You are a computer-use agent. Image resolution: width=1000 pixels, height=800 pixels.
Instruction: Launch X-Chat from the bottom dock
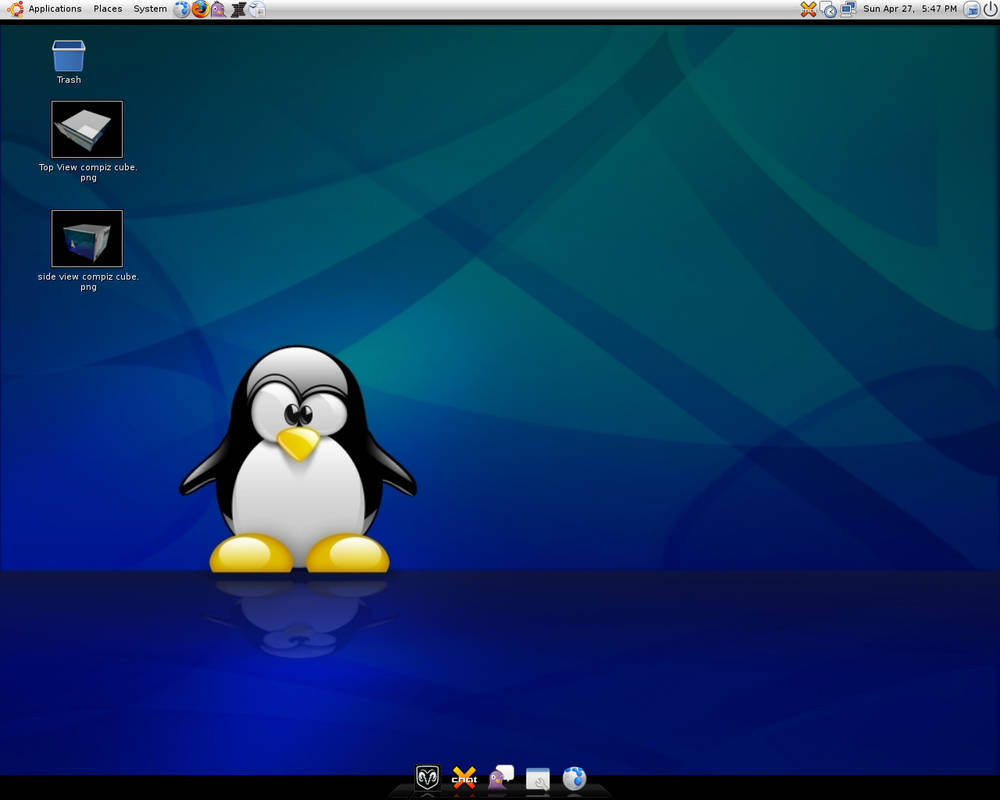(464, 778)
